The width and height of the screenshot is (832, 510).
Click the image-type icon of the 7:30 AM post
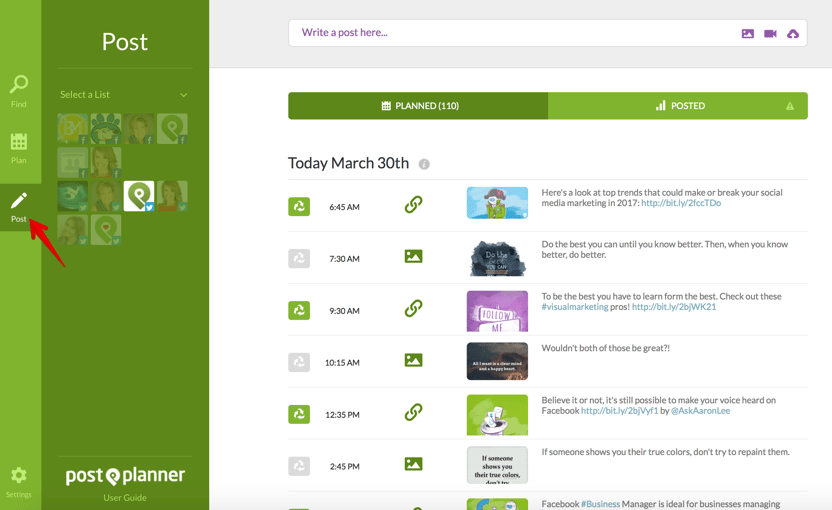(413, 256)
